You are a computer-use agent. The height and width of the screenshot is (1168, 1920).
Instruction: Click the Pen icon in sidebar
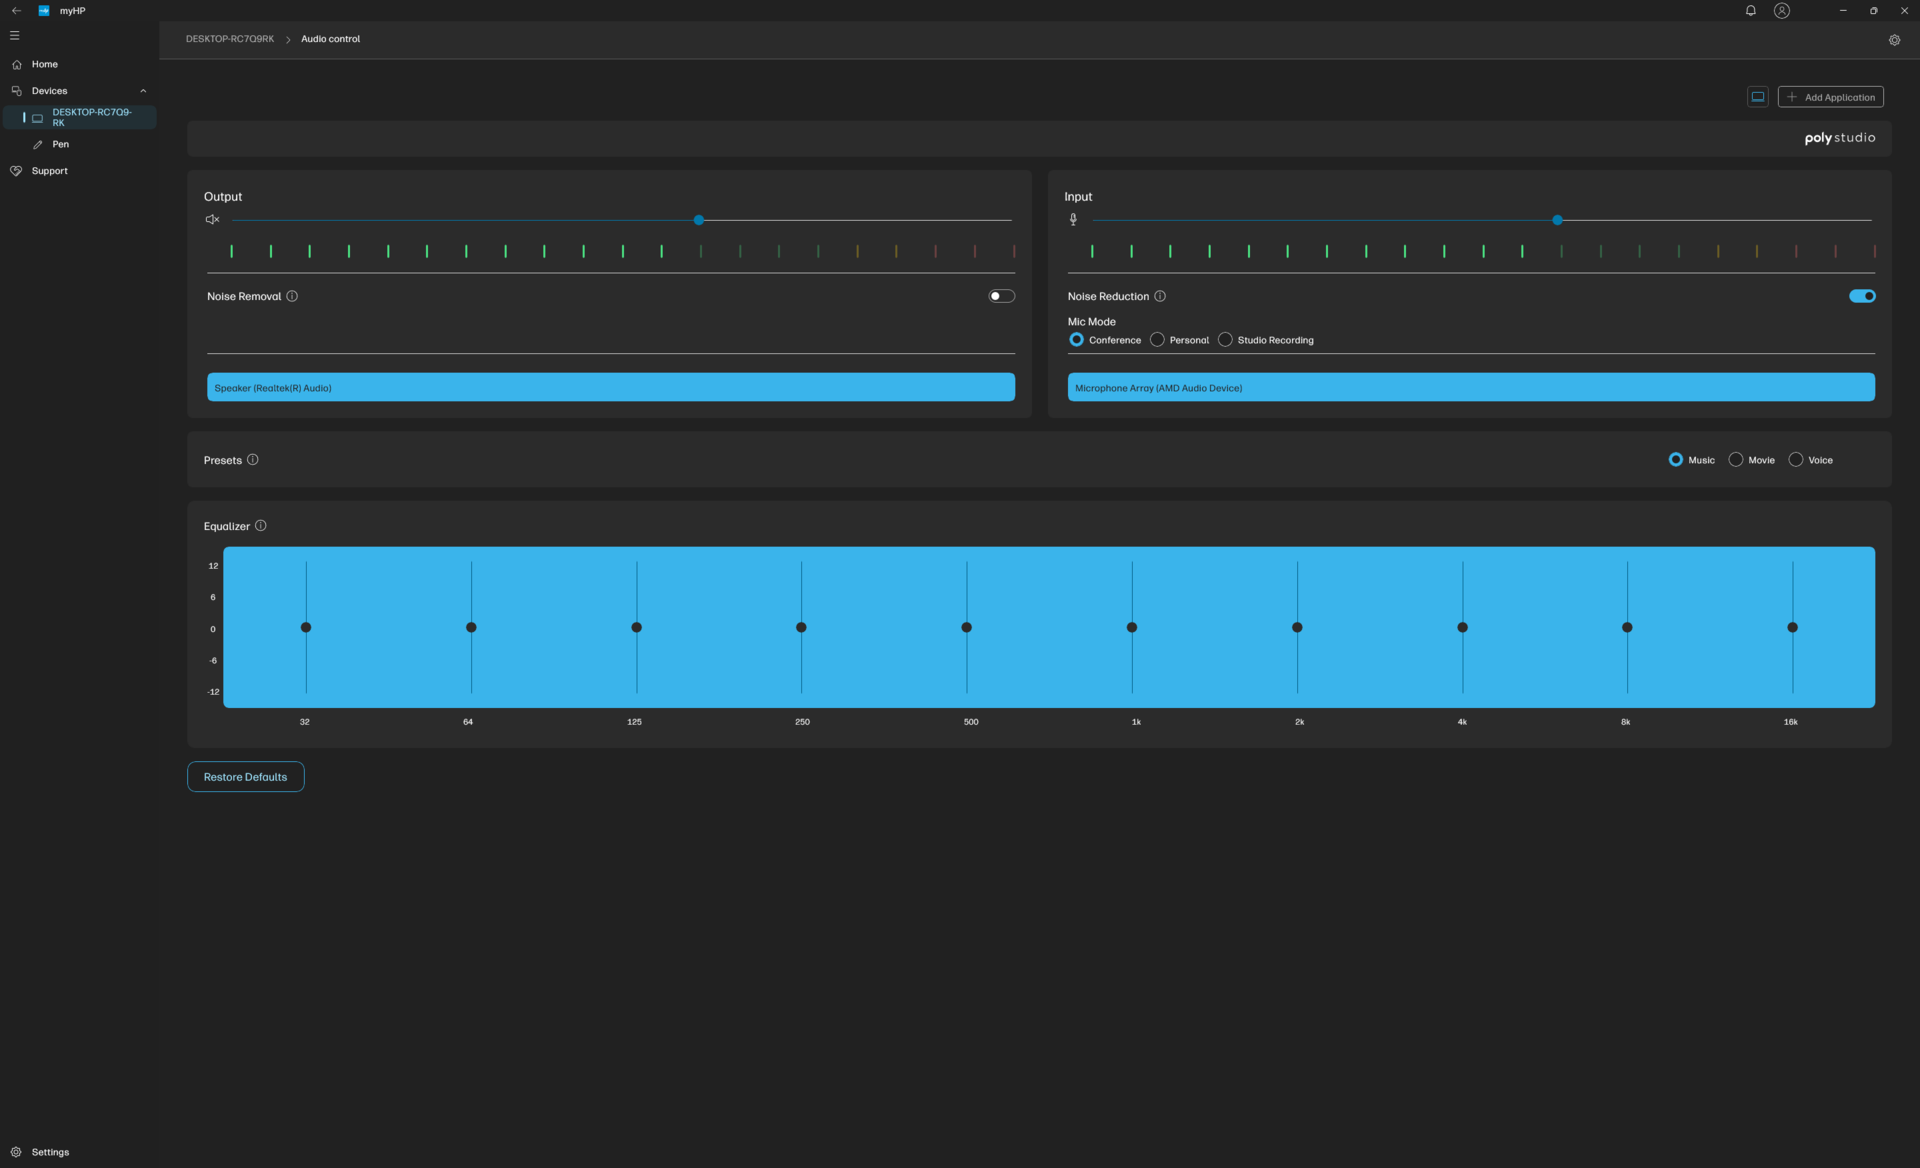[x=38, y=145]
